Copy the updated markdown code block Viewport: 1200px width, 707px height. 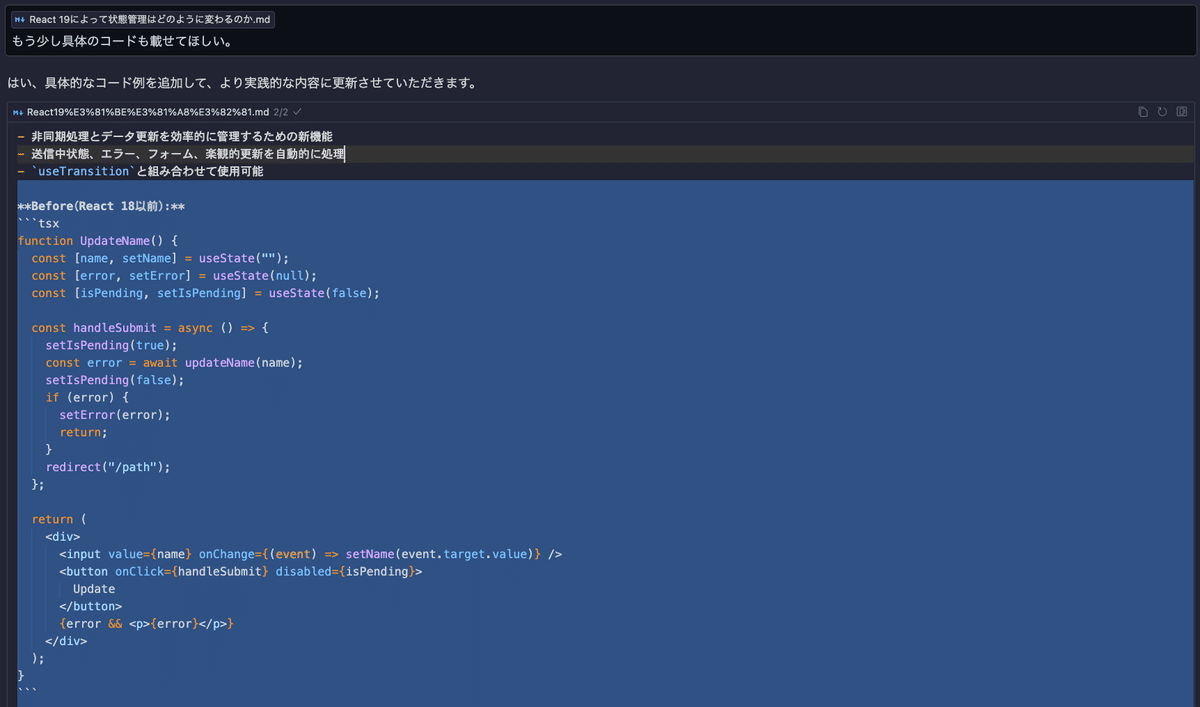pos(1142,112)
